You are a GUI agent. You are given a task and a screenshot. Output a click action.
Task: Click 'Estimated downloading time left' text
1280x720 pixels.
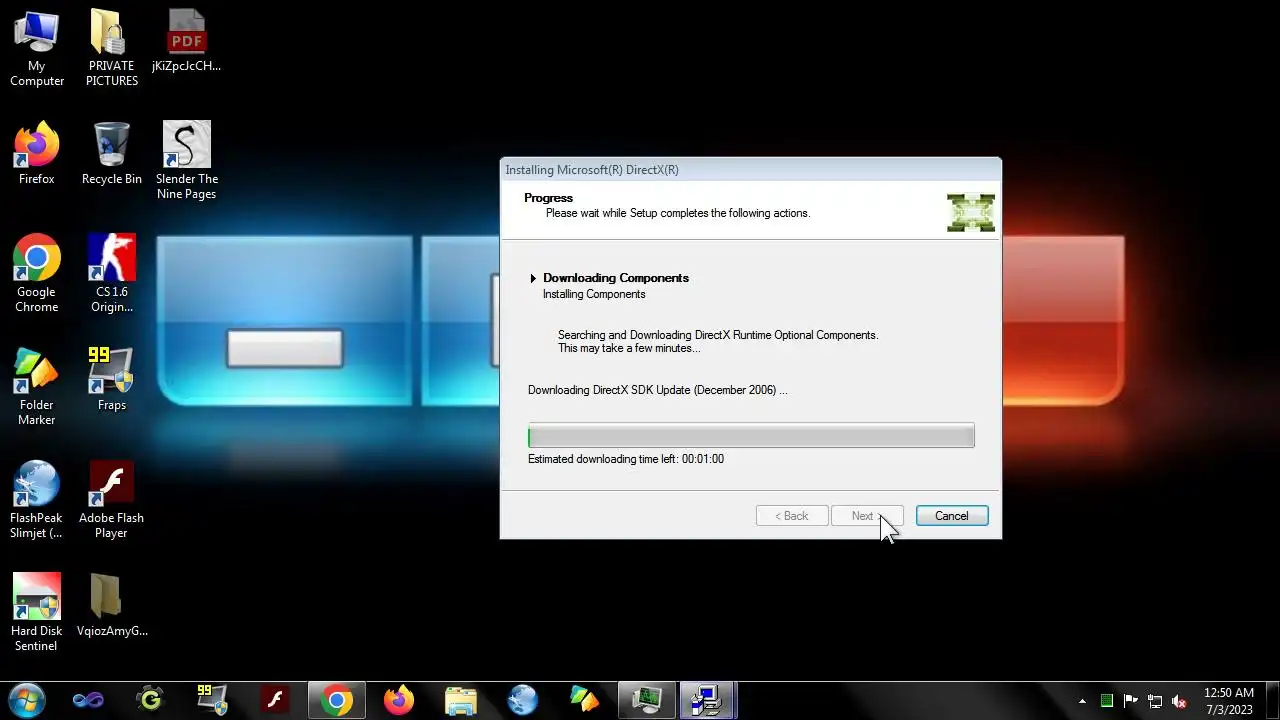pyautogui.click(x=626, y=459)
